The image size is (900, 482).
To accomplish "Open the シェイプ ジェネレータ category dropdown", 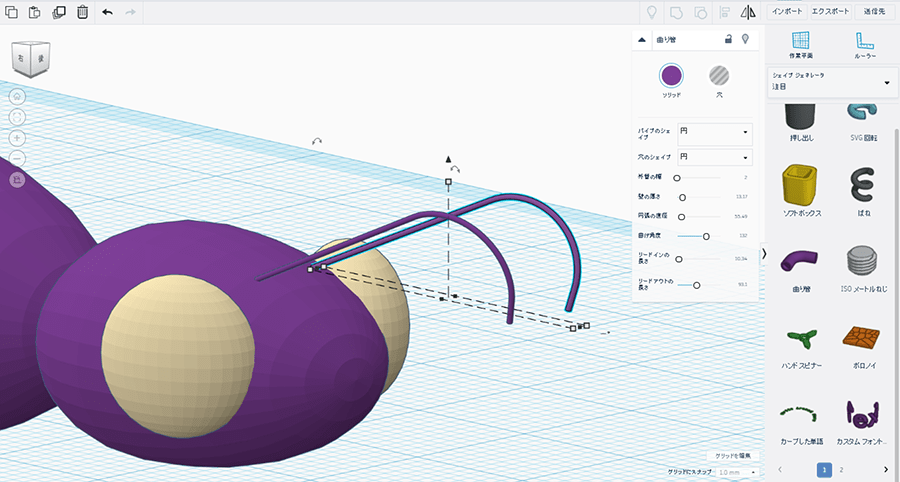I will click(x=831, y=83).
